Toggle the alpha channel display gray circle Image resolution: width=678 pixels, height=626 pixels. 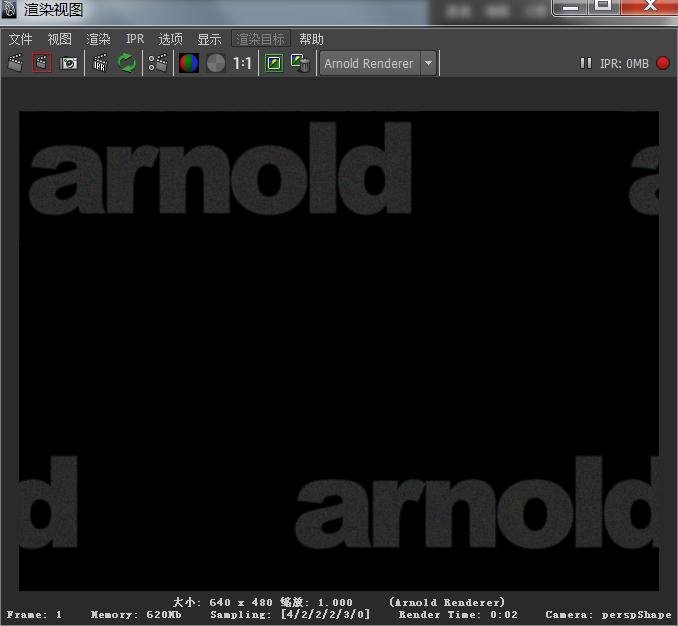[216, 63]
